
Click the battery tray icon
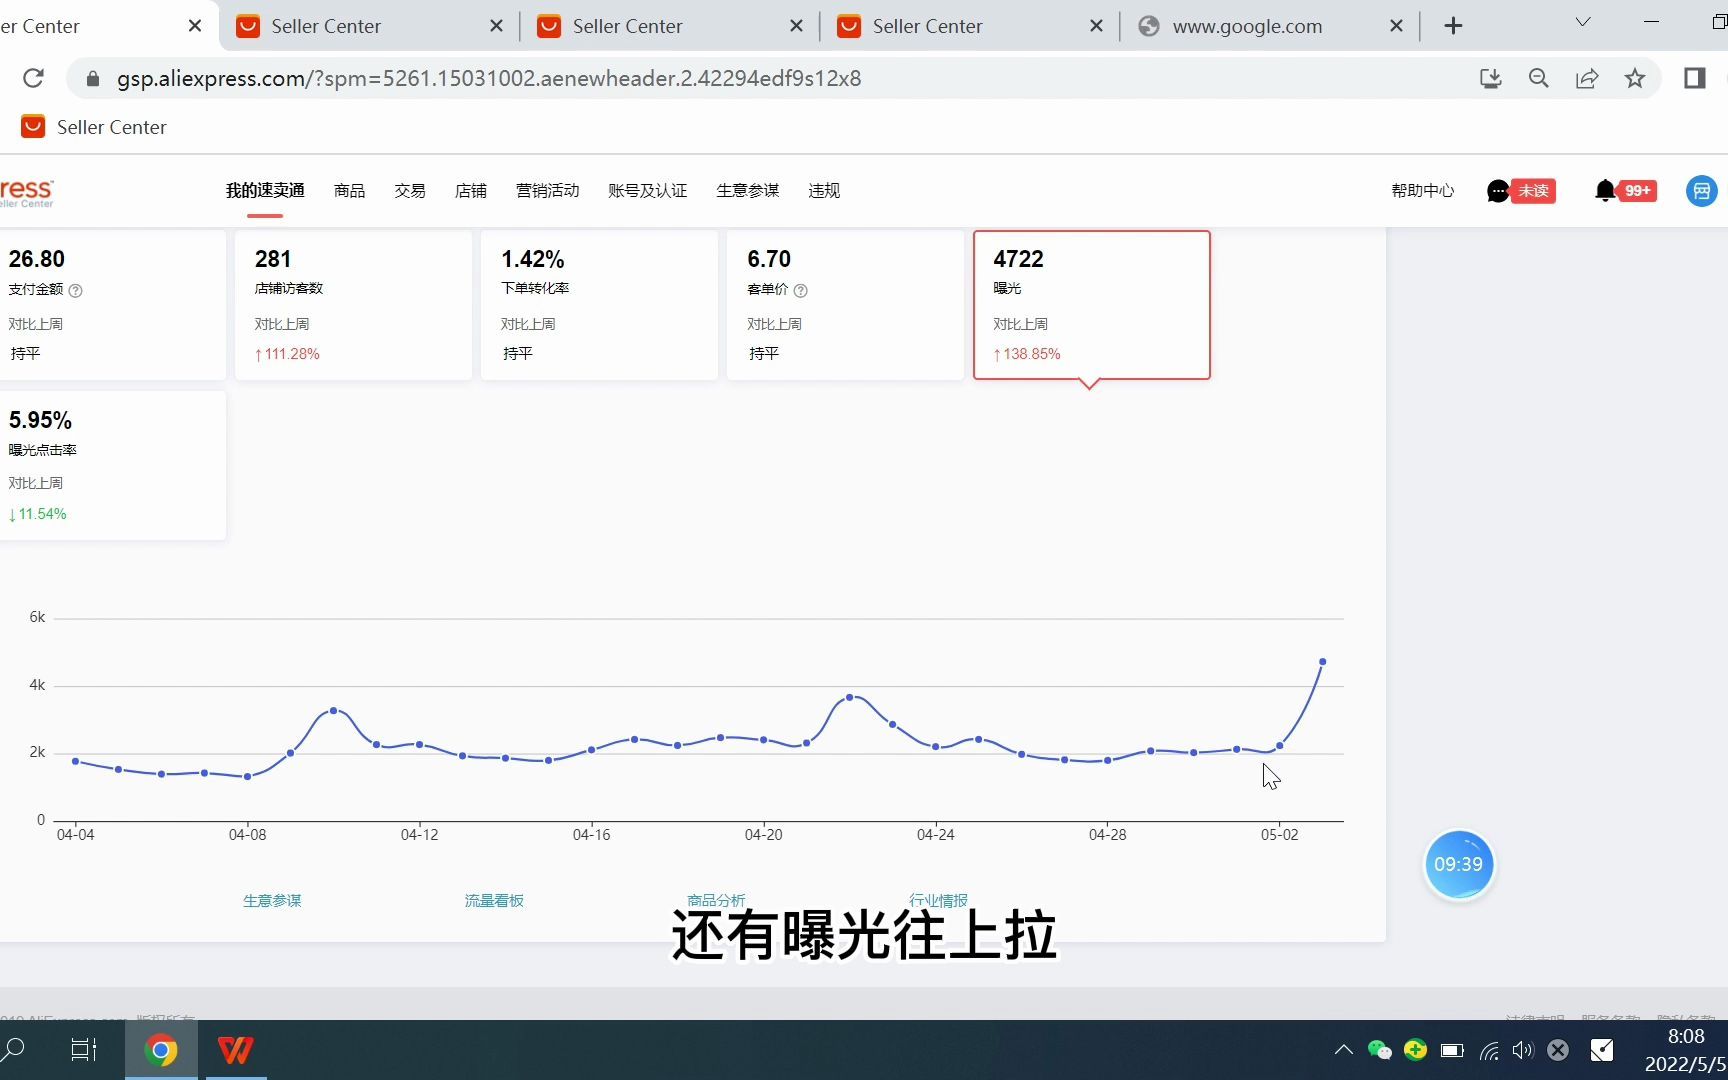coord(1452,1050)
